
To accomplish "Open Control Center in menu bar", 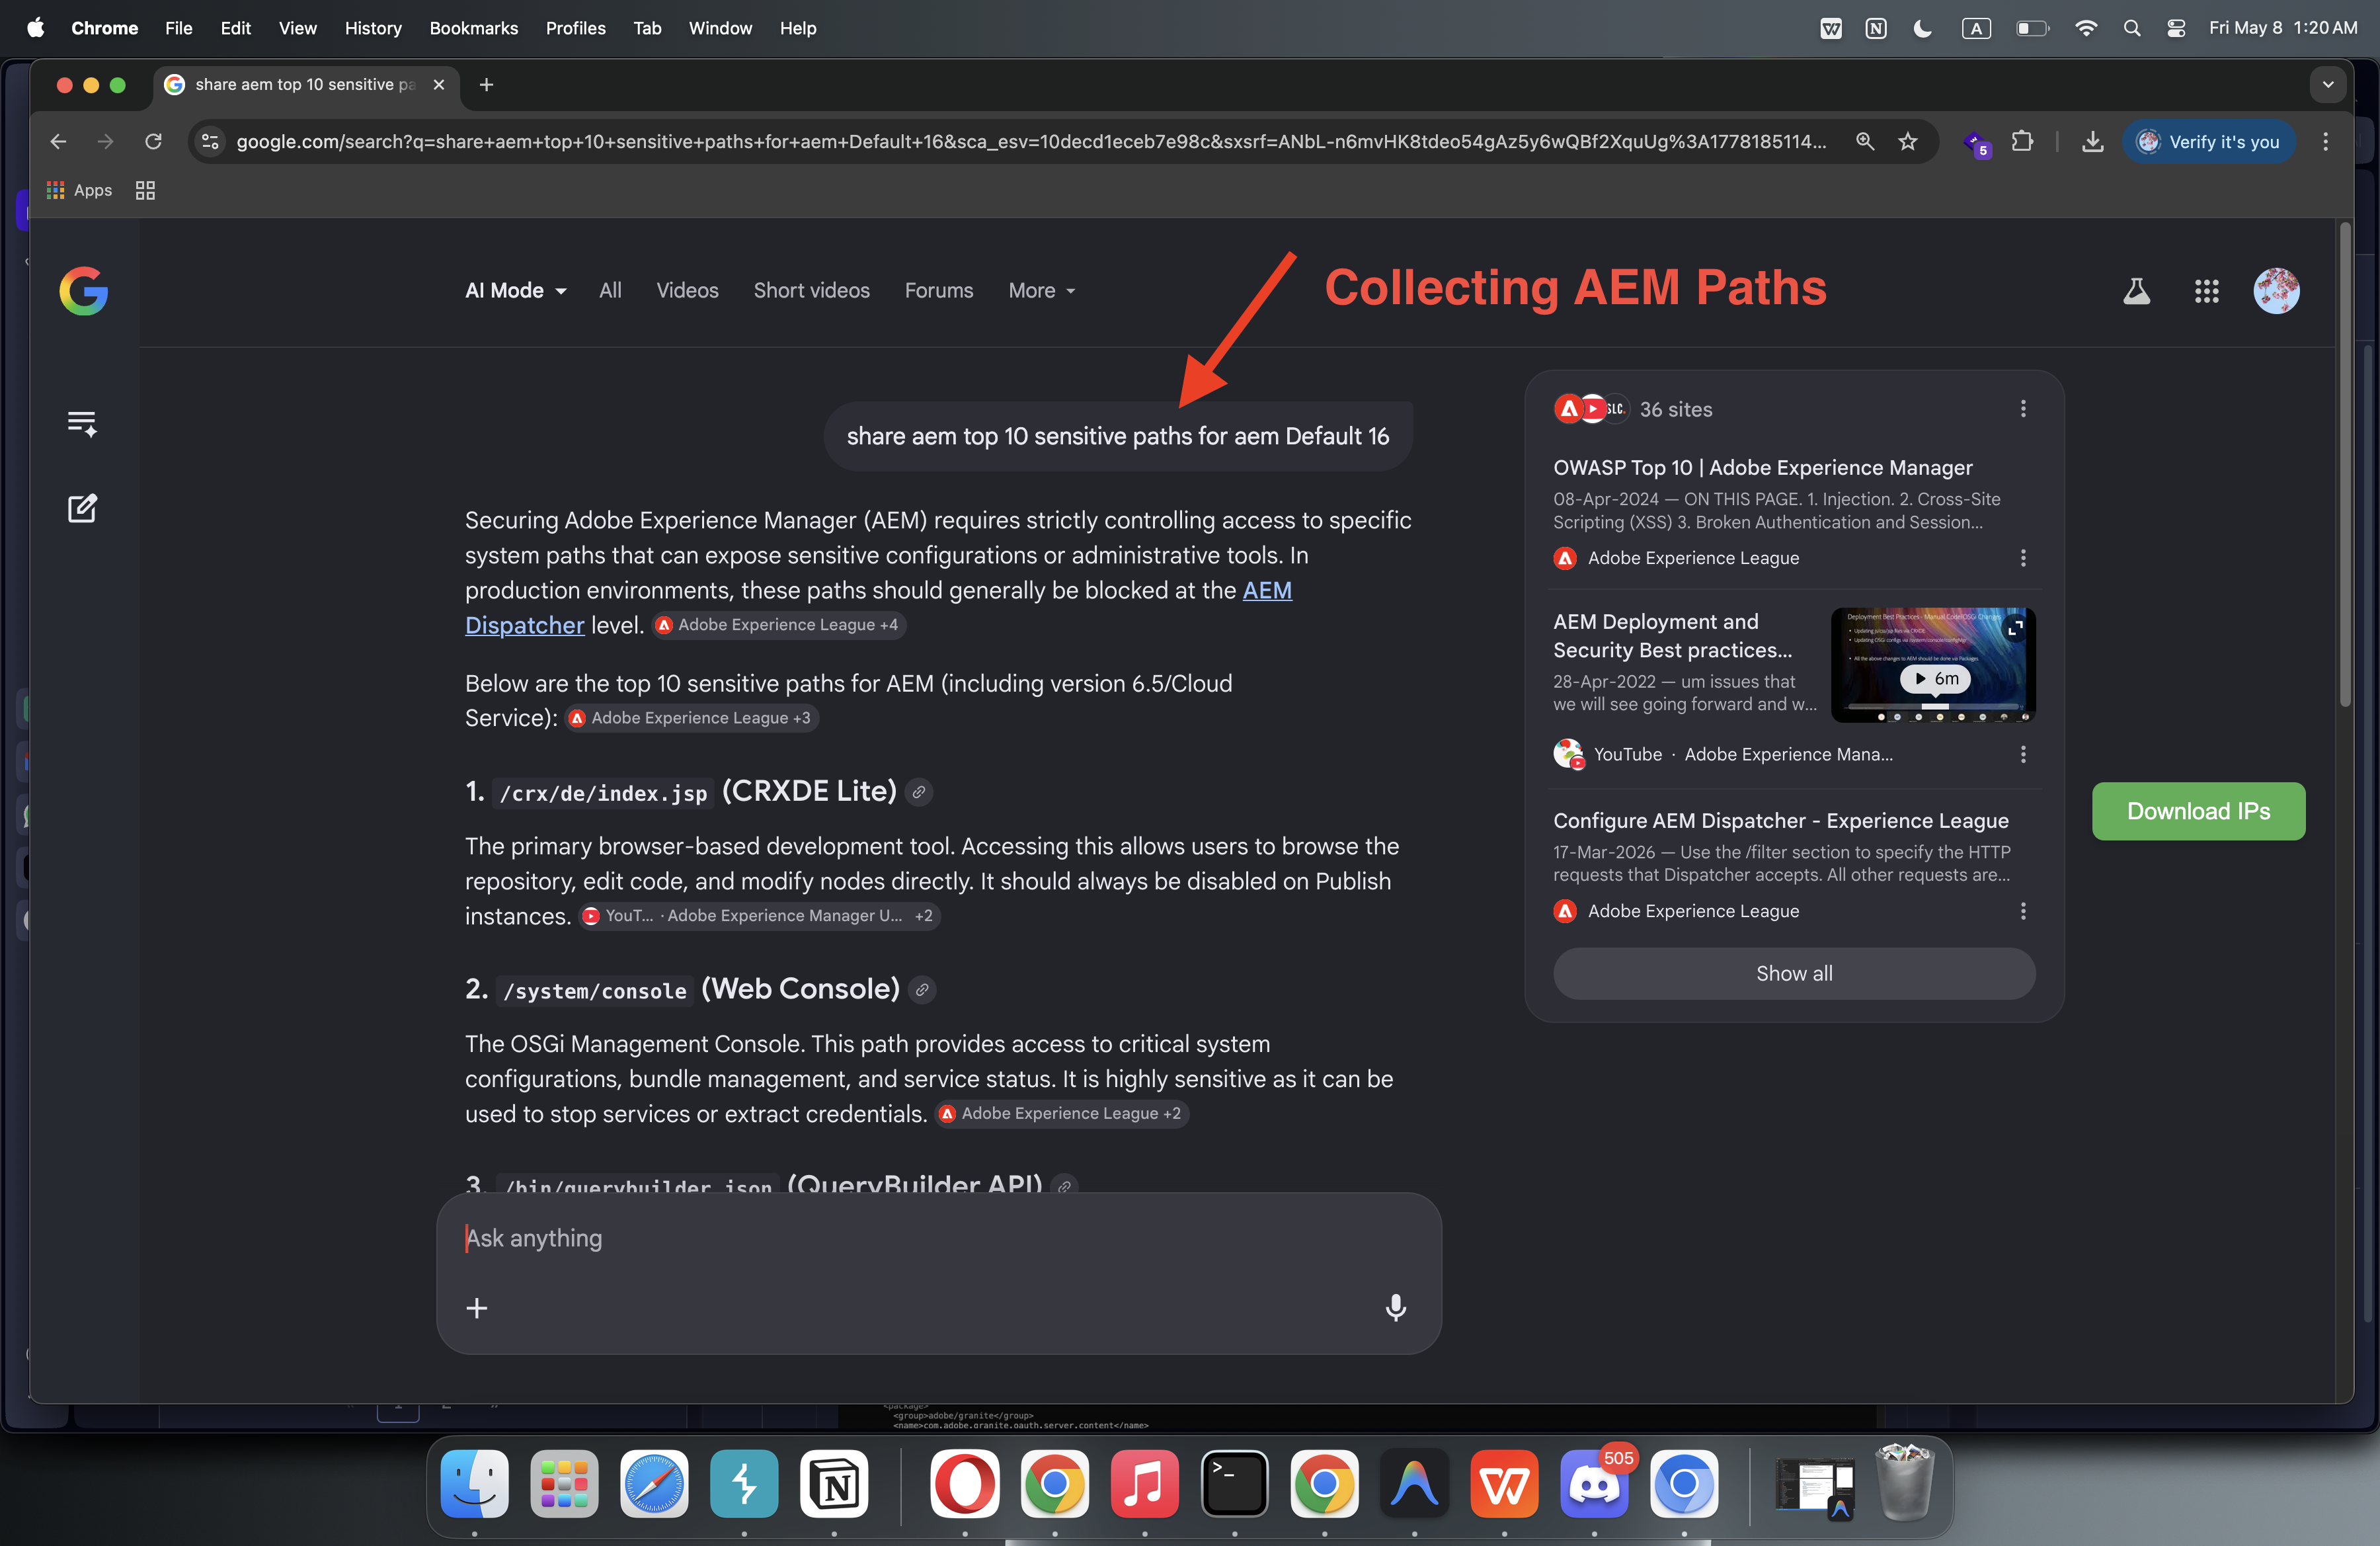I will [2175, 28].
